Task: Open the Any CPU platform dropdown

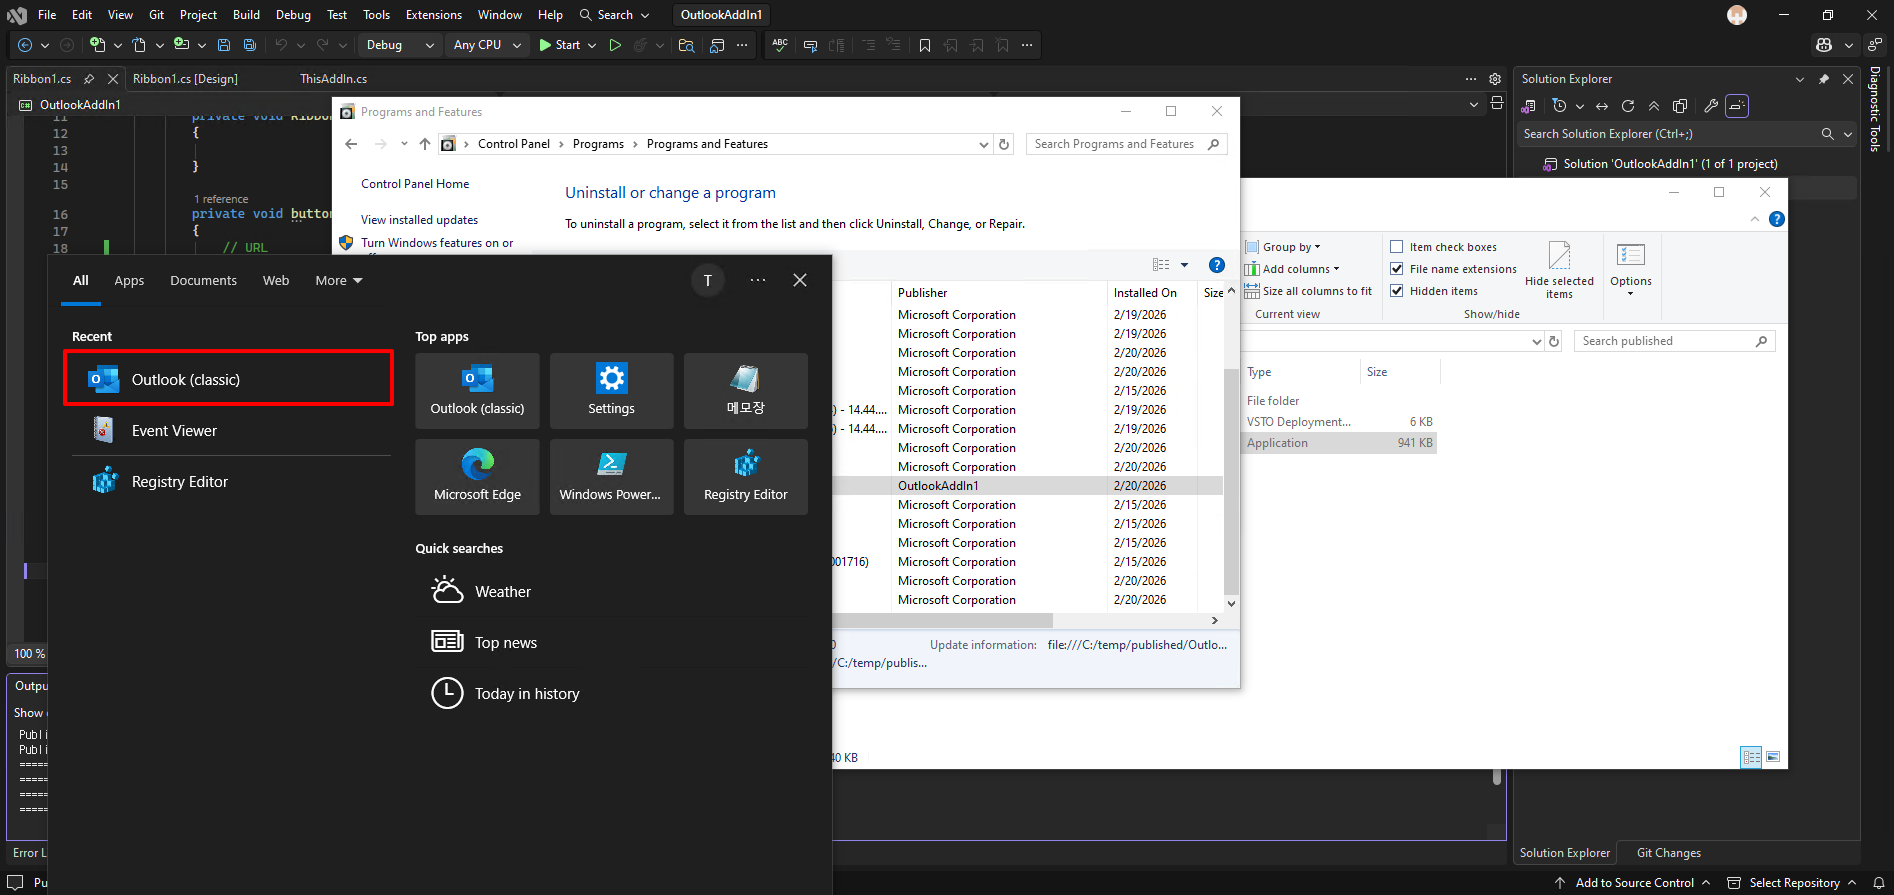Action: click(x=487, y=45)
